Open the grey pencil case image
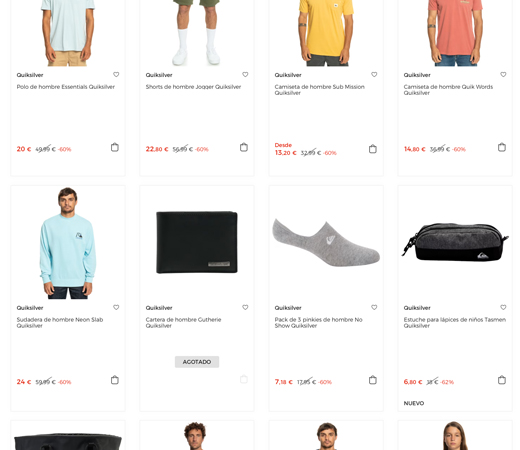This screenshot has width=520, height=450. (455, 242)
